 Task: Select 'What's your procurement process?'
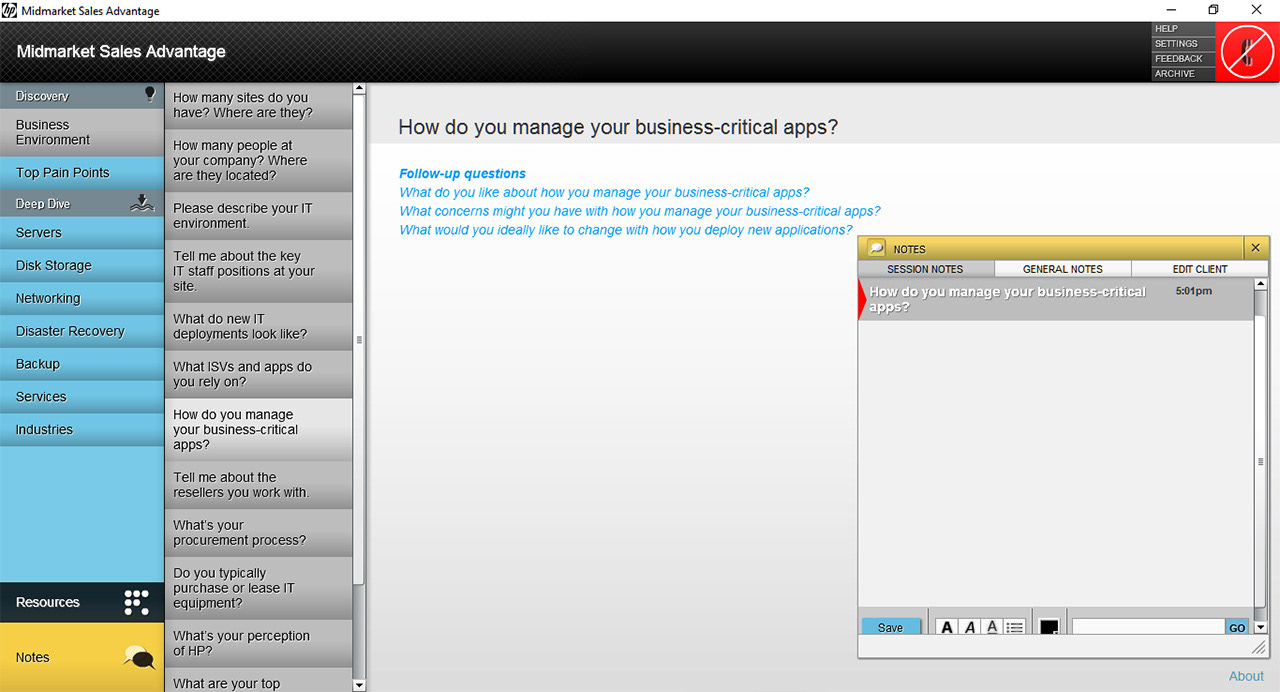(259, 532)
